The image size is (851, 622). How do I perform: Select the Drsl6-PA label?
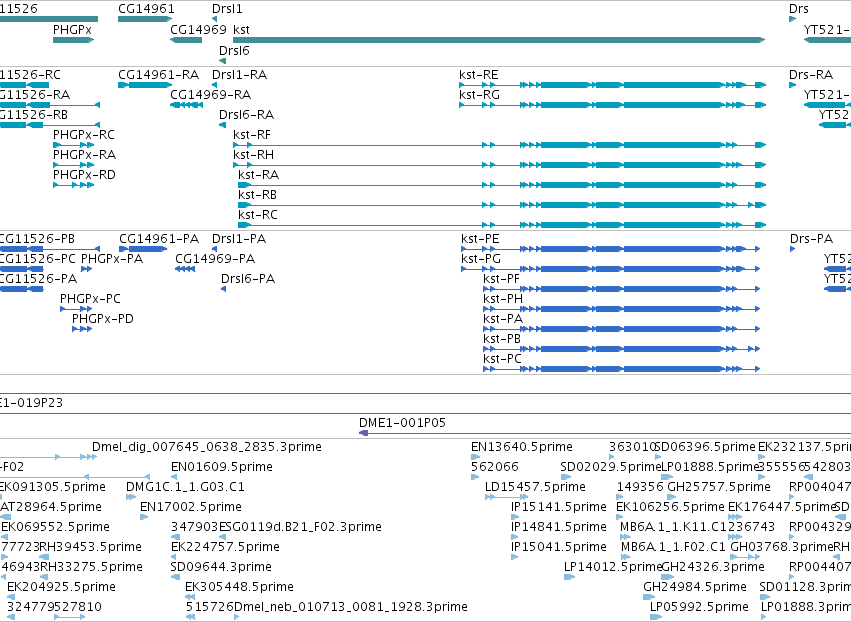pos(247,279)
